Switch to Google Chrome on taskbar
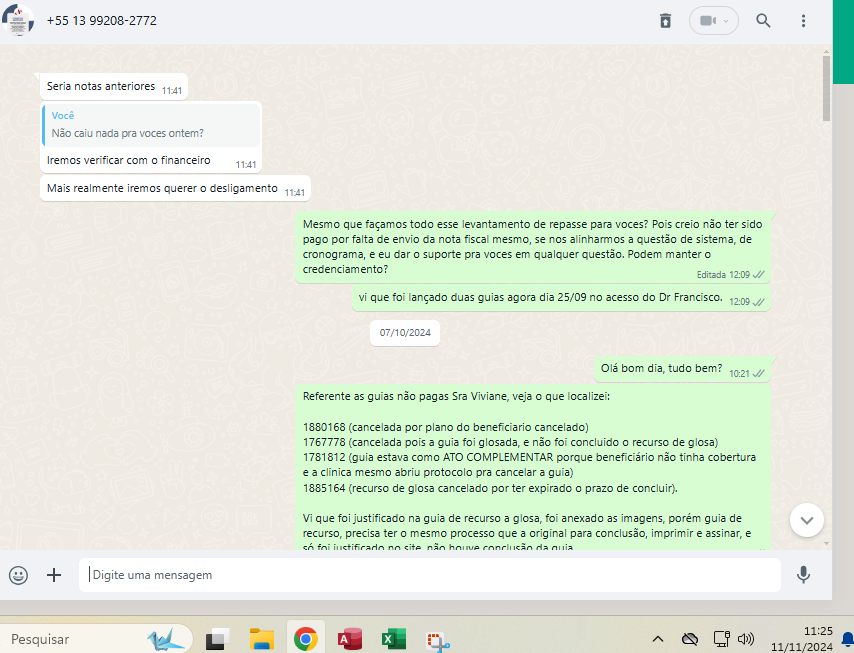This screenshot has height=653, width=854. pos(306,639)
